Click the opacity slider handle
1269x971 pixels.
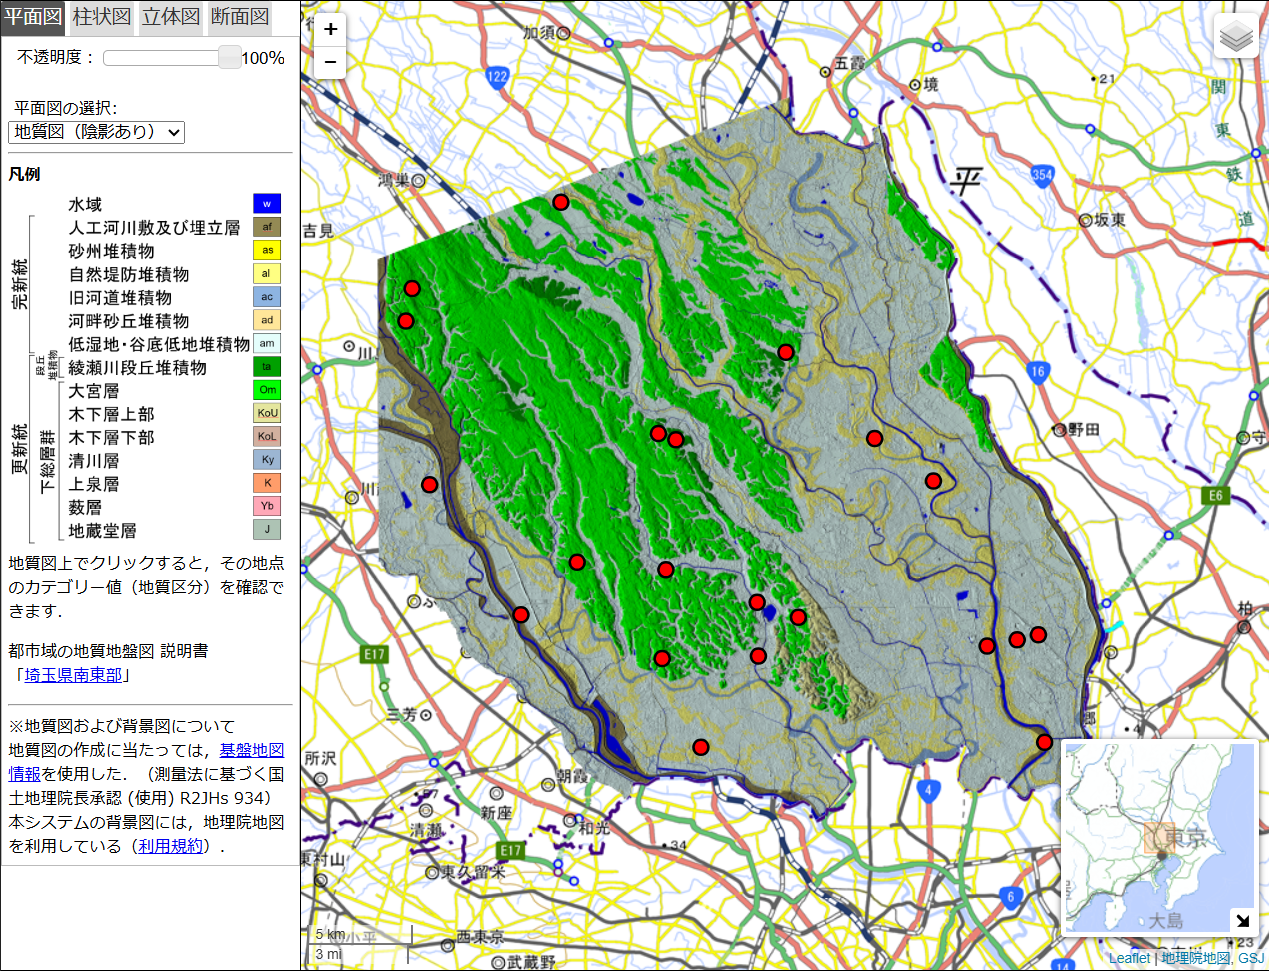point(229,57)
